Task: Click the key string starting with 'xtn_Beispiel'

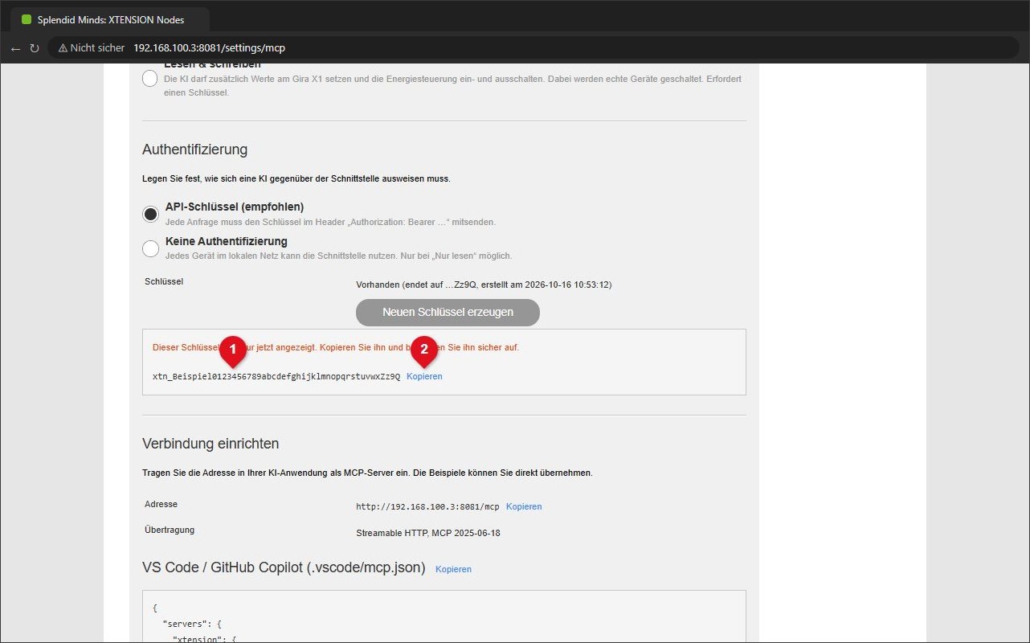Action: 277,376
